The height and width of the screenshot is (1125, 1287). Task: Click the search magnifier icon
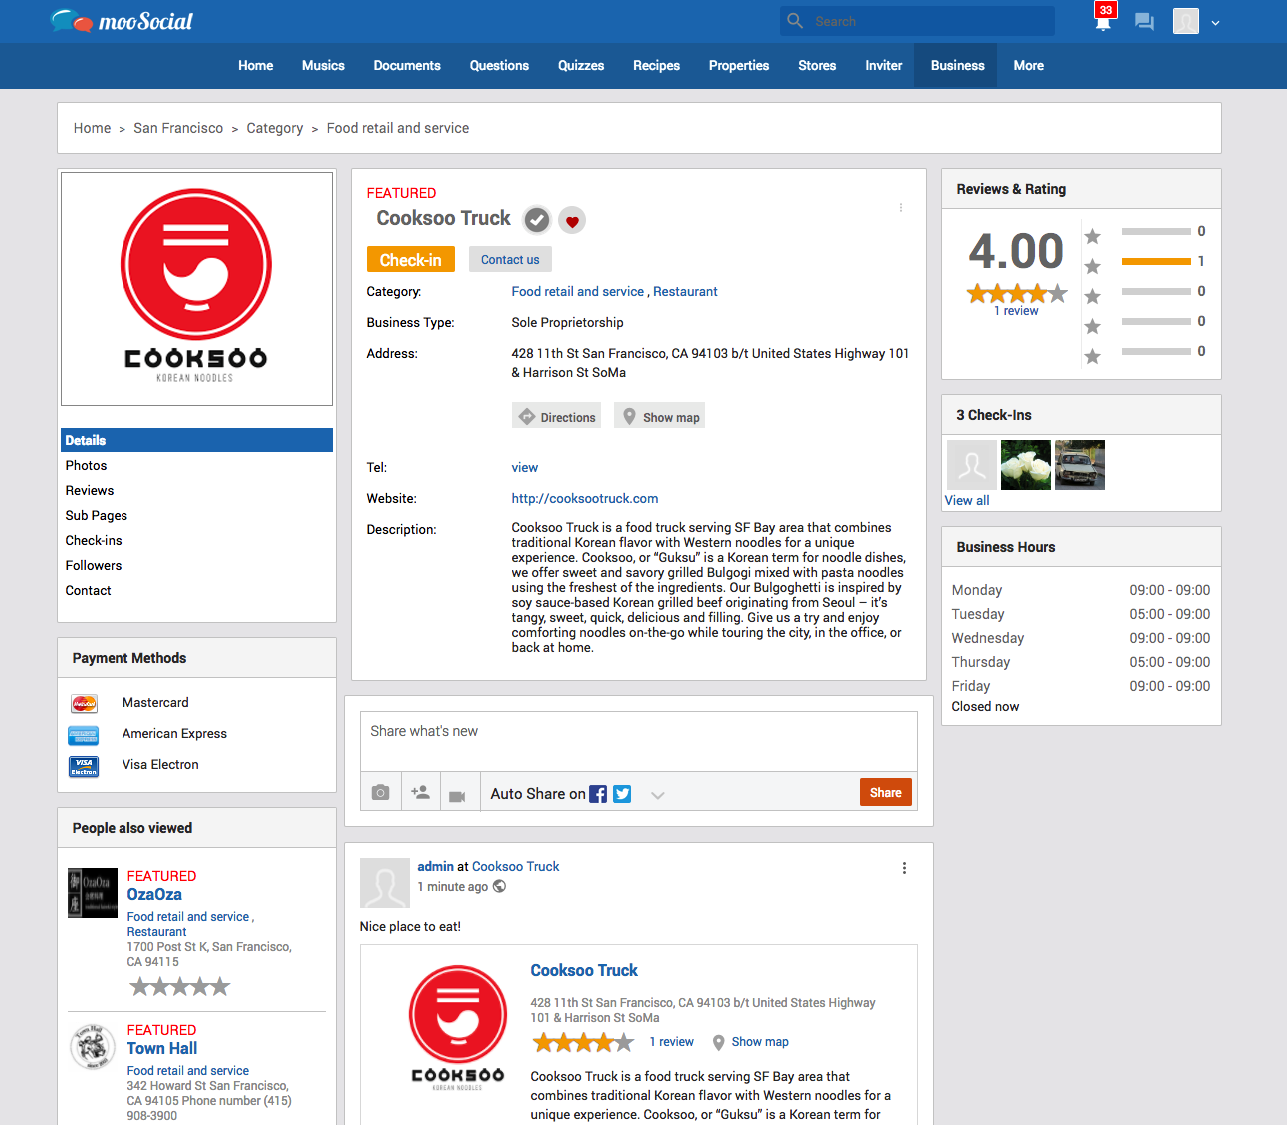pyautogui.click(x=795, y=21)
